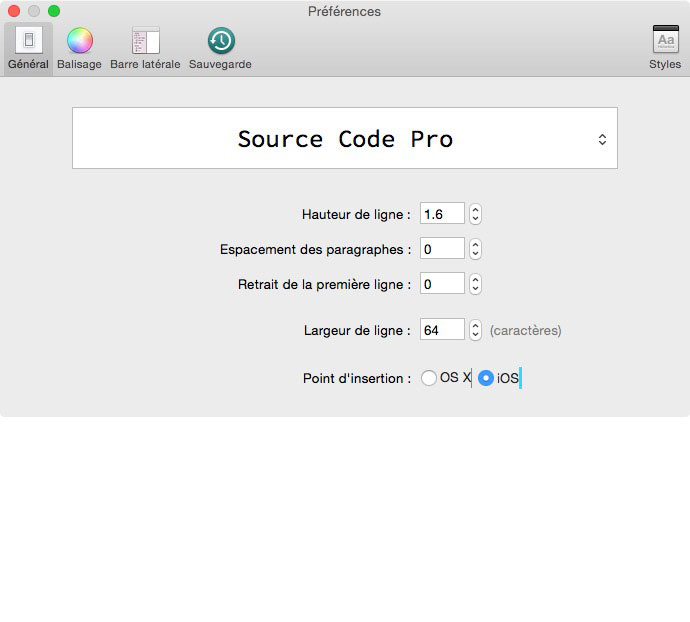Open the Général preferences pane icon
This screenshot has height=622, width=690.
tap(29, 40)
